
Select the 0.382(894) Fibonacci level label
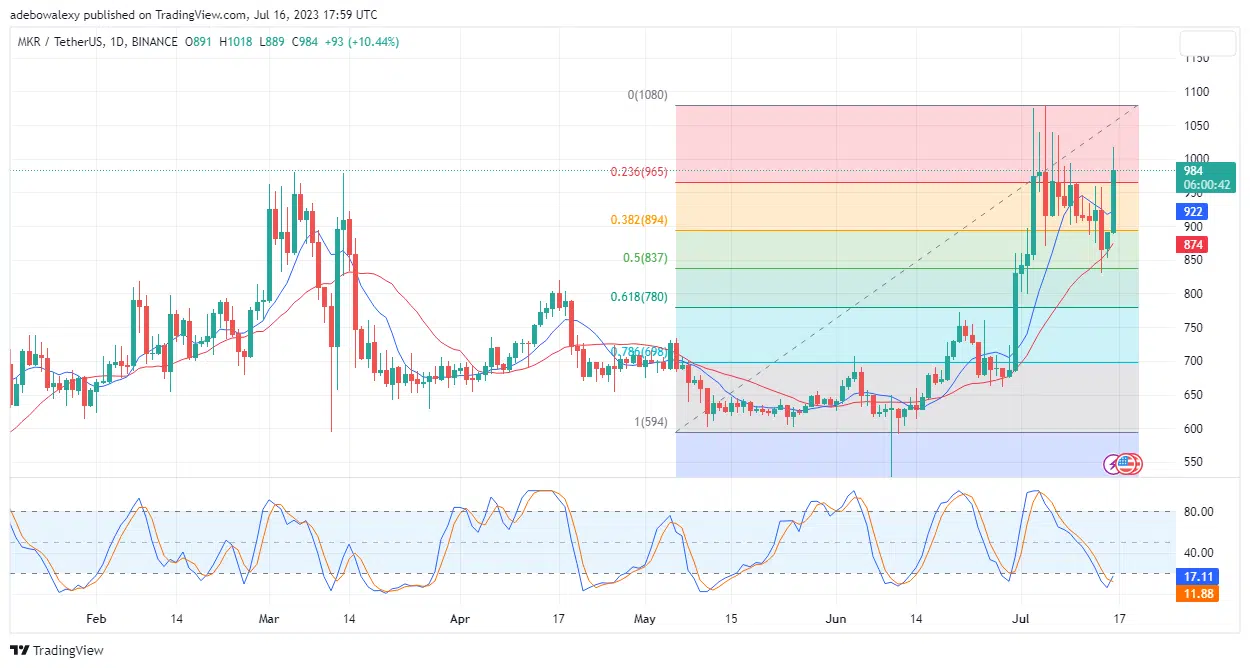(x=640, y=220)
